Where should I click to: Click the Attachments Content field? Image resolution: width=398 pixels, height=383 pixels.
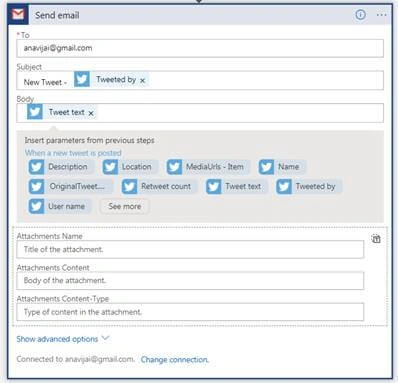(x=190, y=280)
